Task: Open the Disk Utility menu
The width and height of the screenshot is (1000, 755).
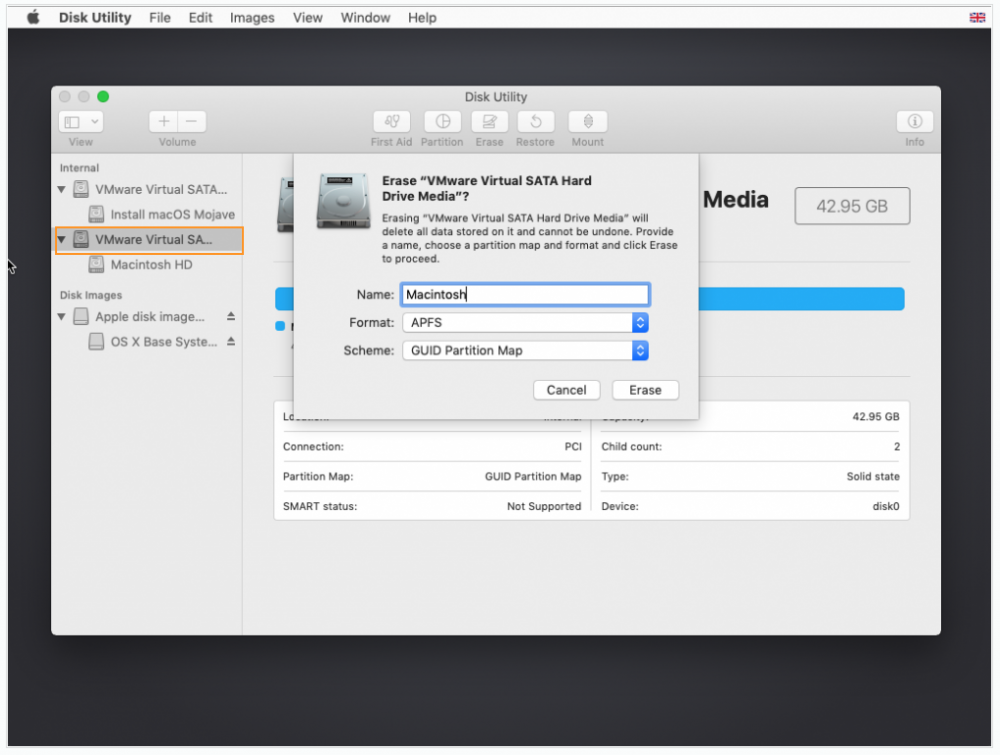Action: (95, 18)
